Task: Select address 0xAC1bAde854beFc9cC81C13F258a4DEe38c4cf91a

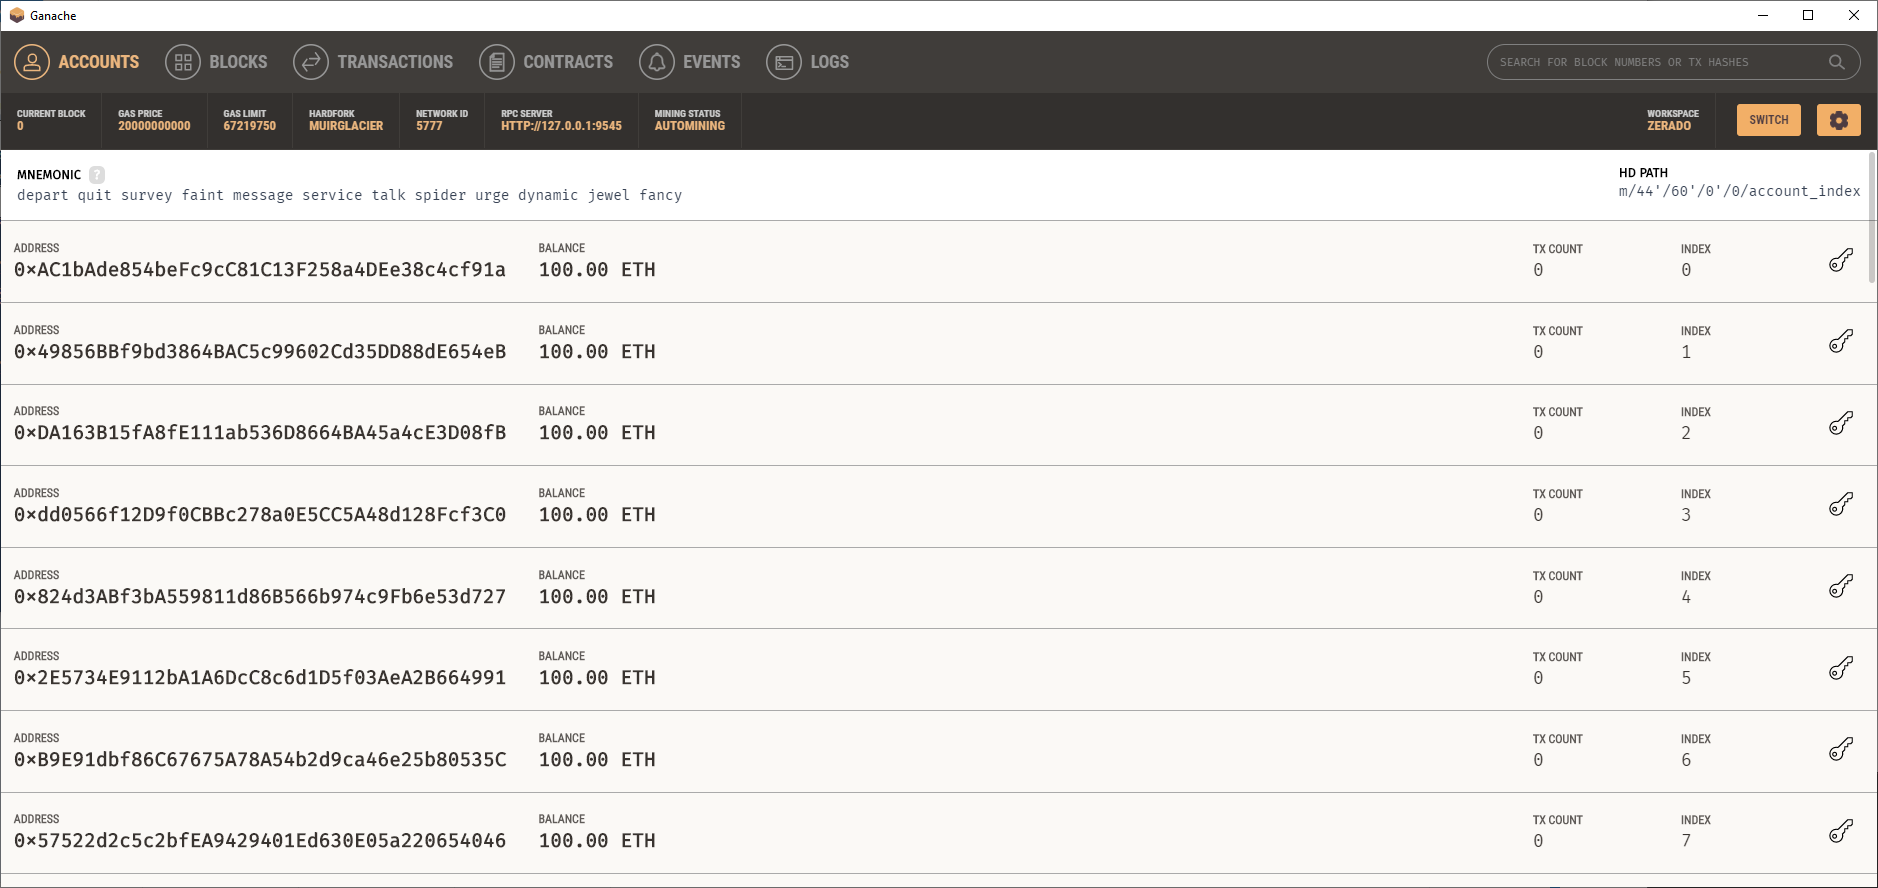Action: point(260,270)
